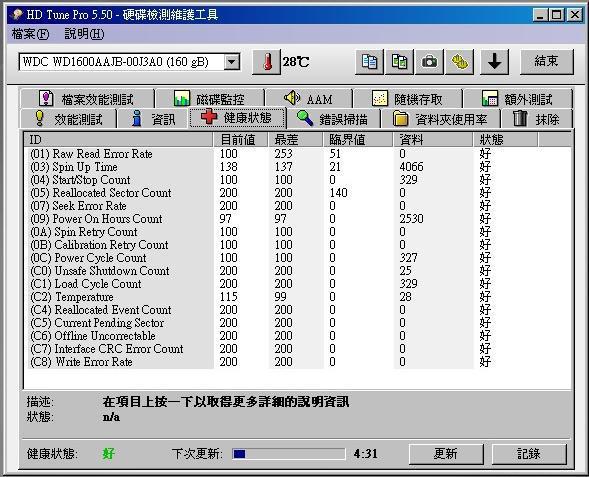Click the 資料 column header

point(433,140)
